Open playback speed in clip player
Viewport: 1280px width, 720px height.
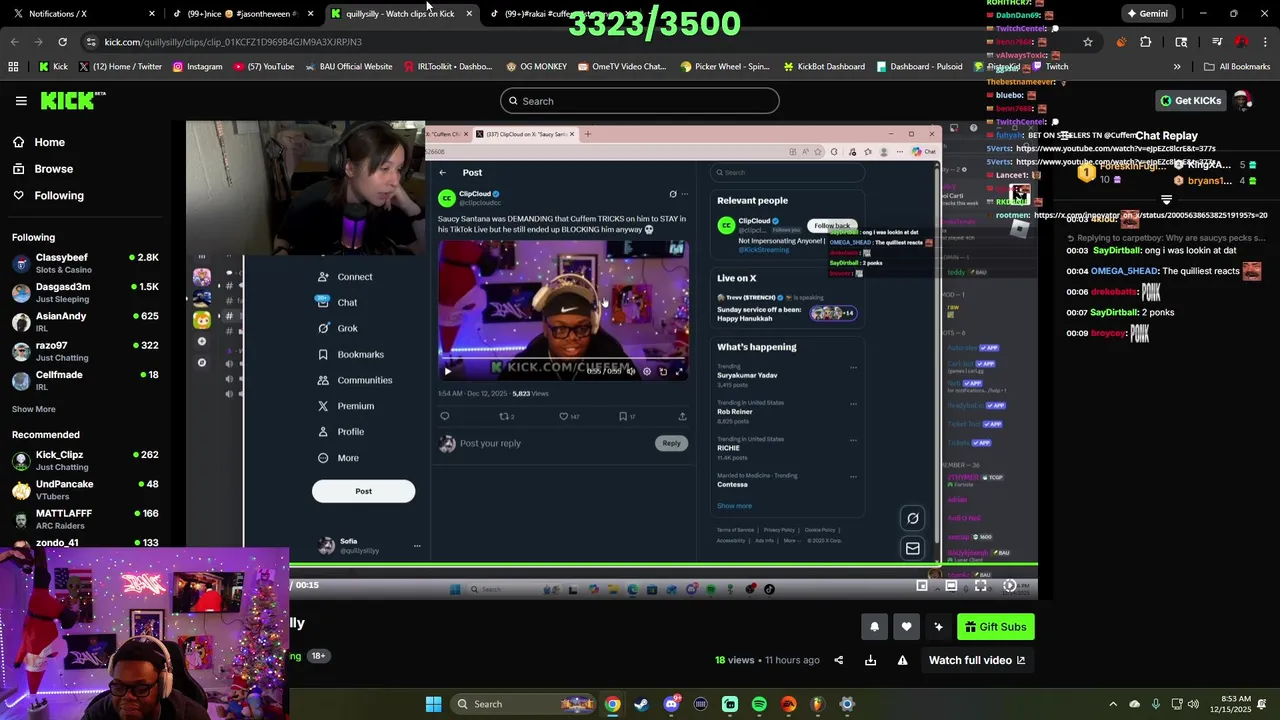click(x=1010, y=586)
